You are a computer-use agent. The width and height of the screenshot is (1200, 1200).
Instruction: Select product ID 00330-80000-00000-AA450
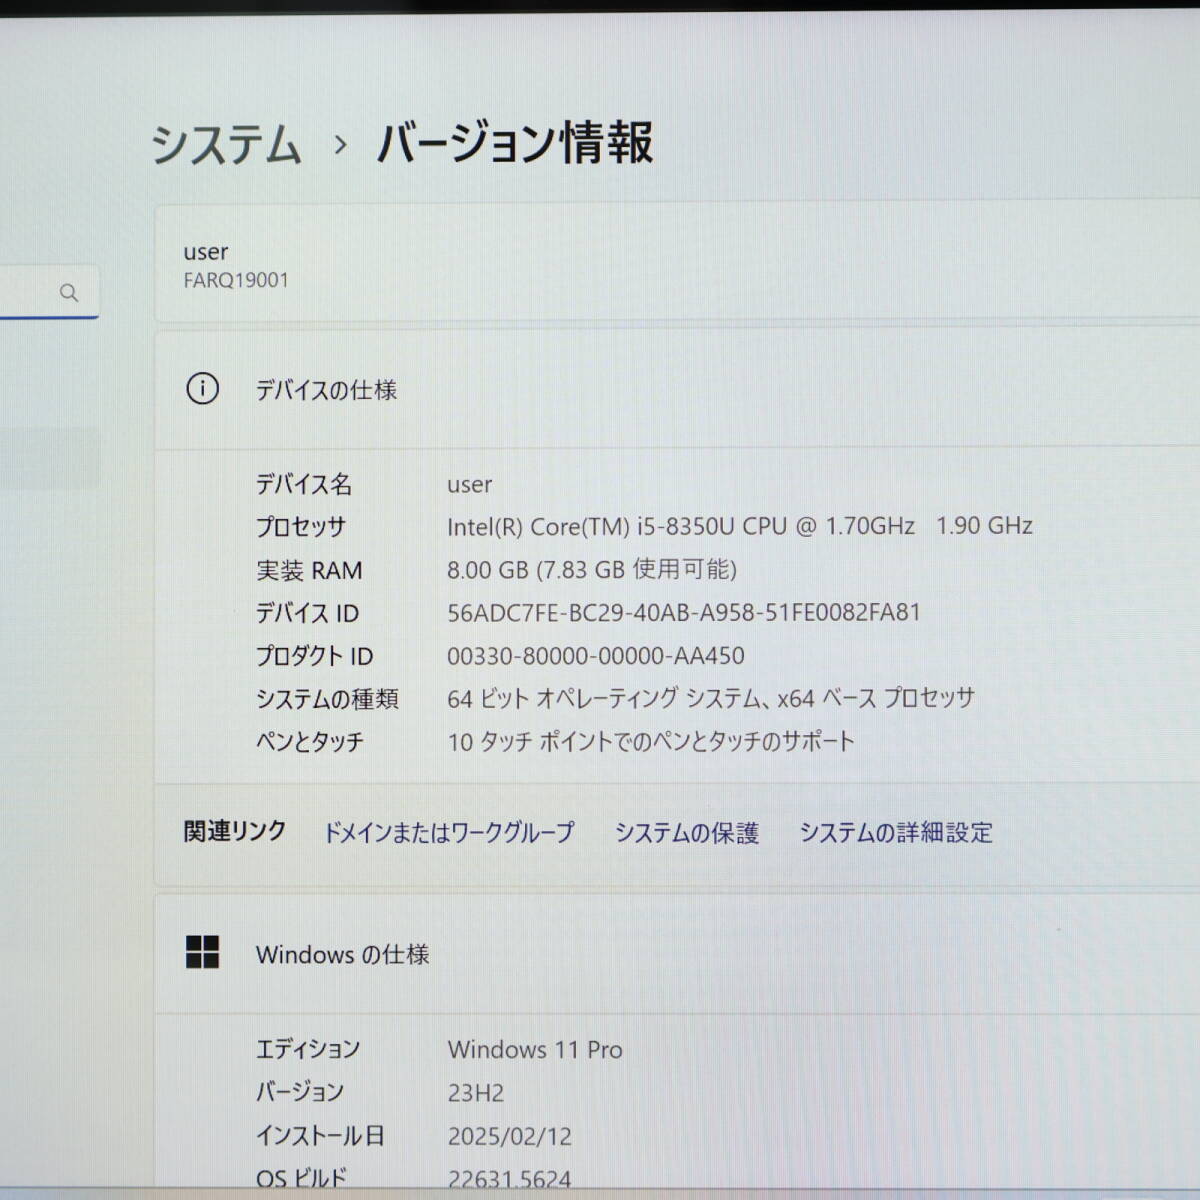tap(596, 656)
